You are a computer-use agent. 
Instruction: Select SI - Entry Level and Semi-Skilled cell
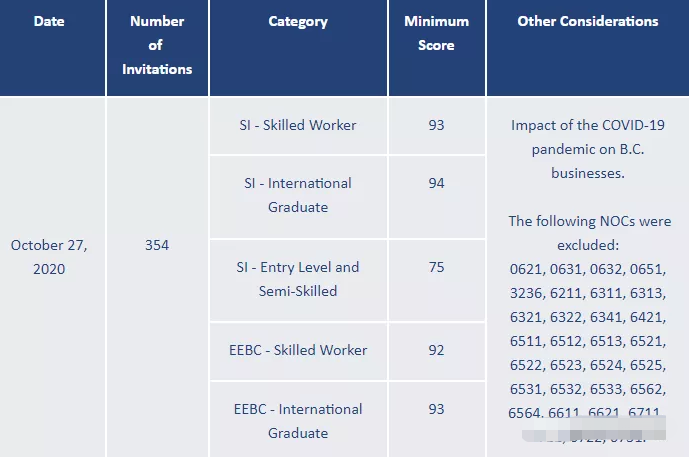tap(298, 279)
